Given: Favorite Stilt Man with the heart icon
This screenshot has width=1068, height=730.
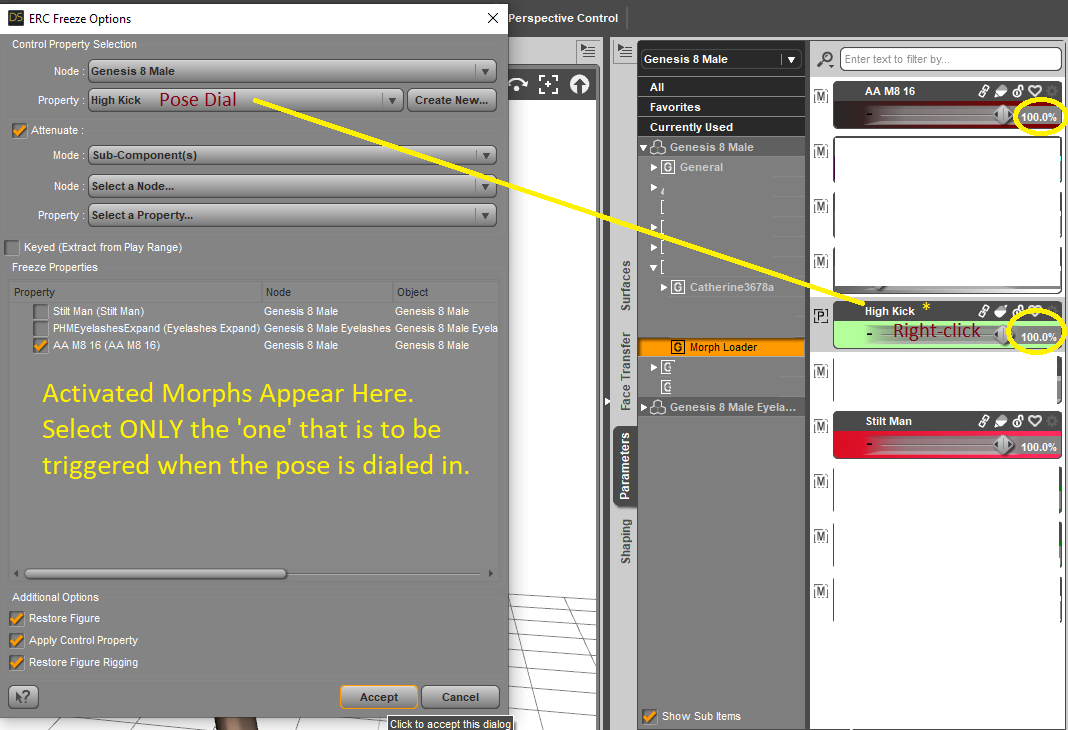Looking at the screenshot, I should point(1035,421).
